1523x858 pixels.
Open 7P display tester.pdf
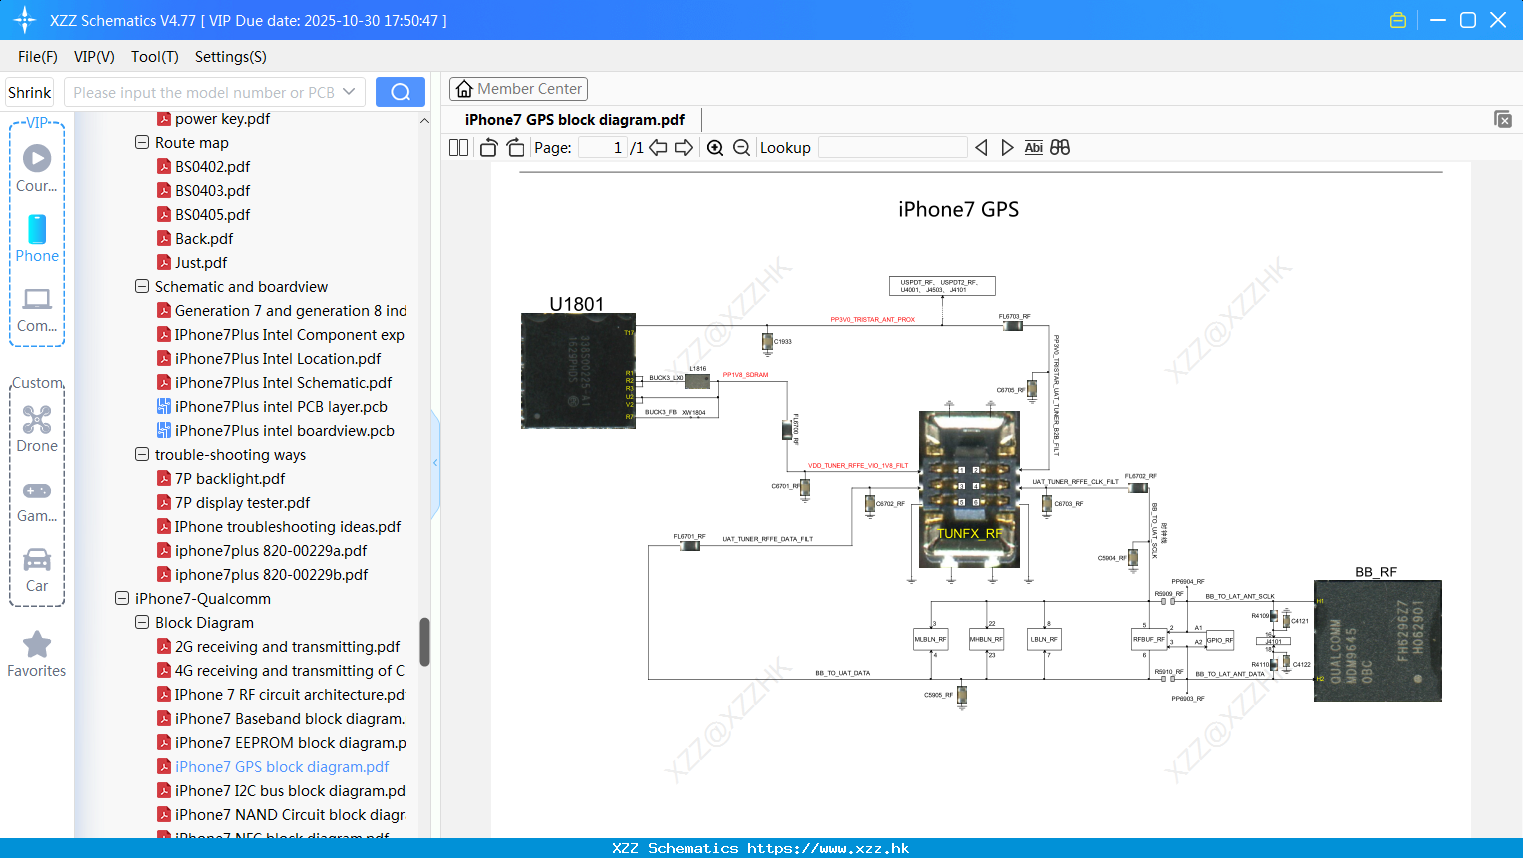242,503
